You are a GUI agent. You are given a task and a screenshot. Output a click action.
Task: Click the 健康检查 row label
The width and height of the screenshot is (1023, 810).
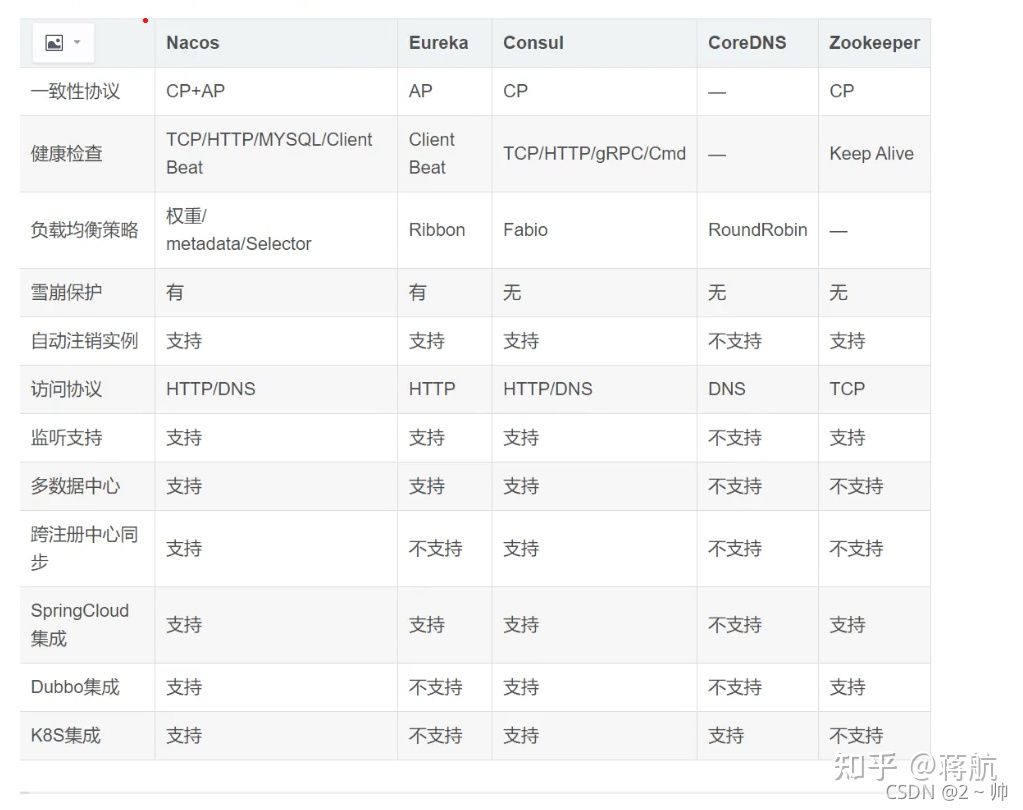[66, 154]
